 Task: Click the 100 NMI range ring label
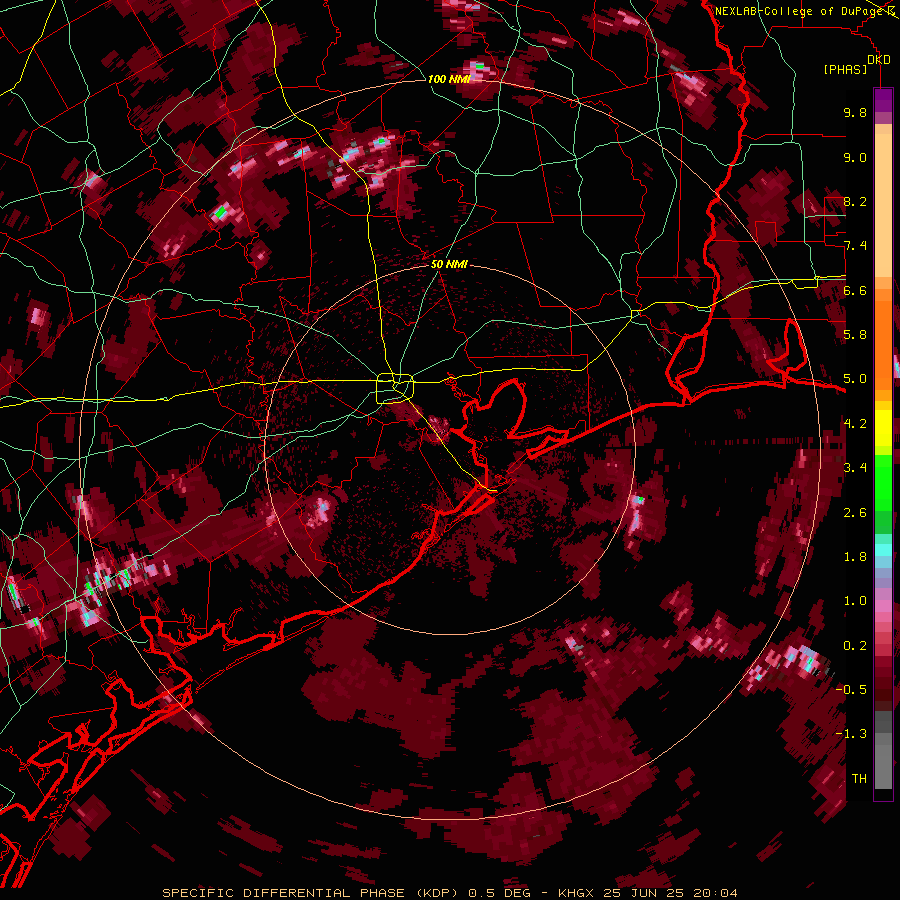point(449,79)
